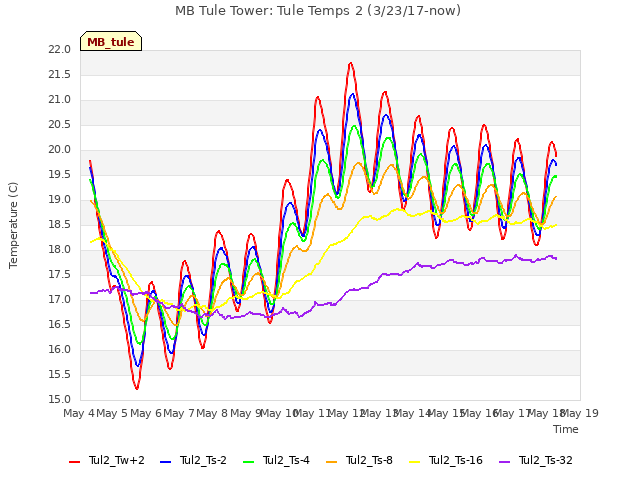The height and width of the screenshot is (480, 640).
Task: Click the red curve's highest peak near May 12
Action: pyautogui.click(x=351, y=63)
